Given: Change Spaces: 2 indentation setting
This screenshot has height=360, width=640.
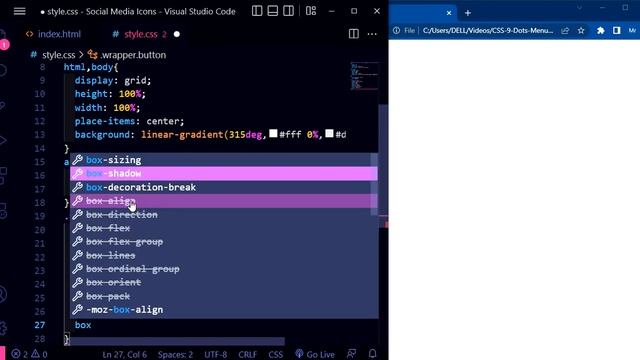Looking at the screenshot, I should click(x=175, y=354).
